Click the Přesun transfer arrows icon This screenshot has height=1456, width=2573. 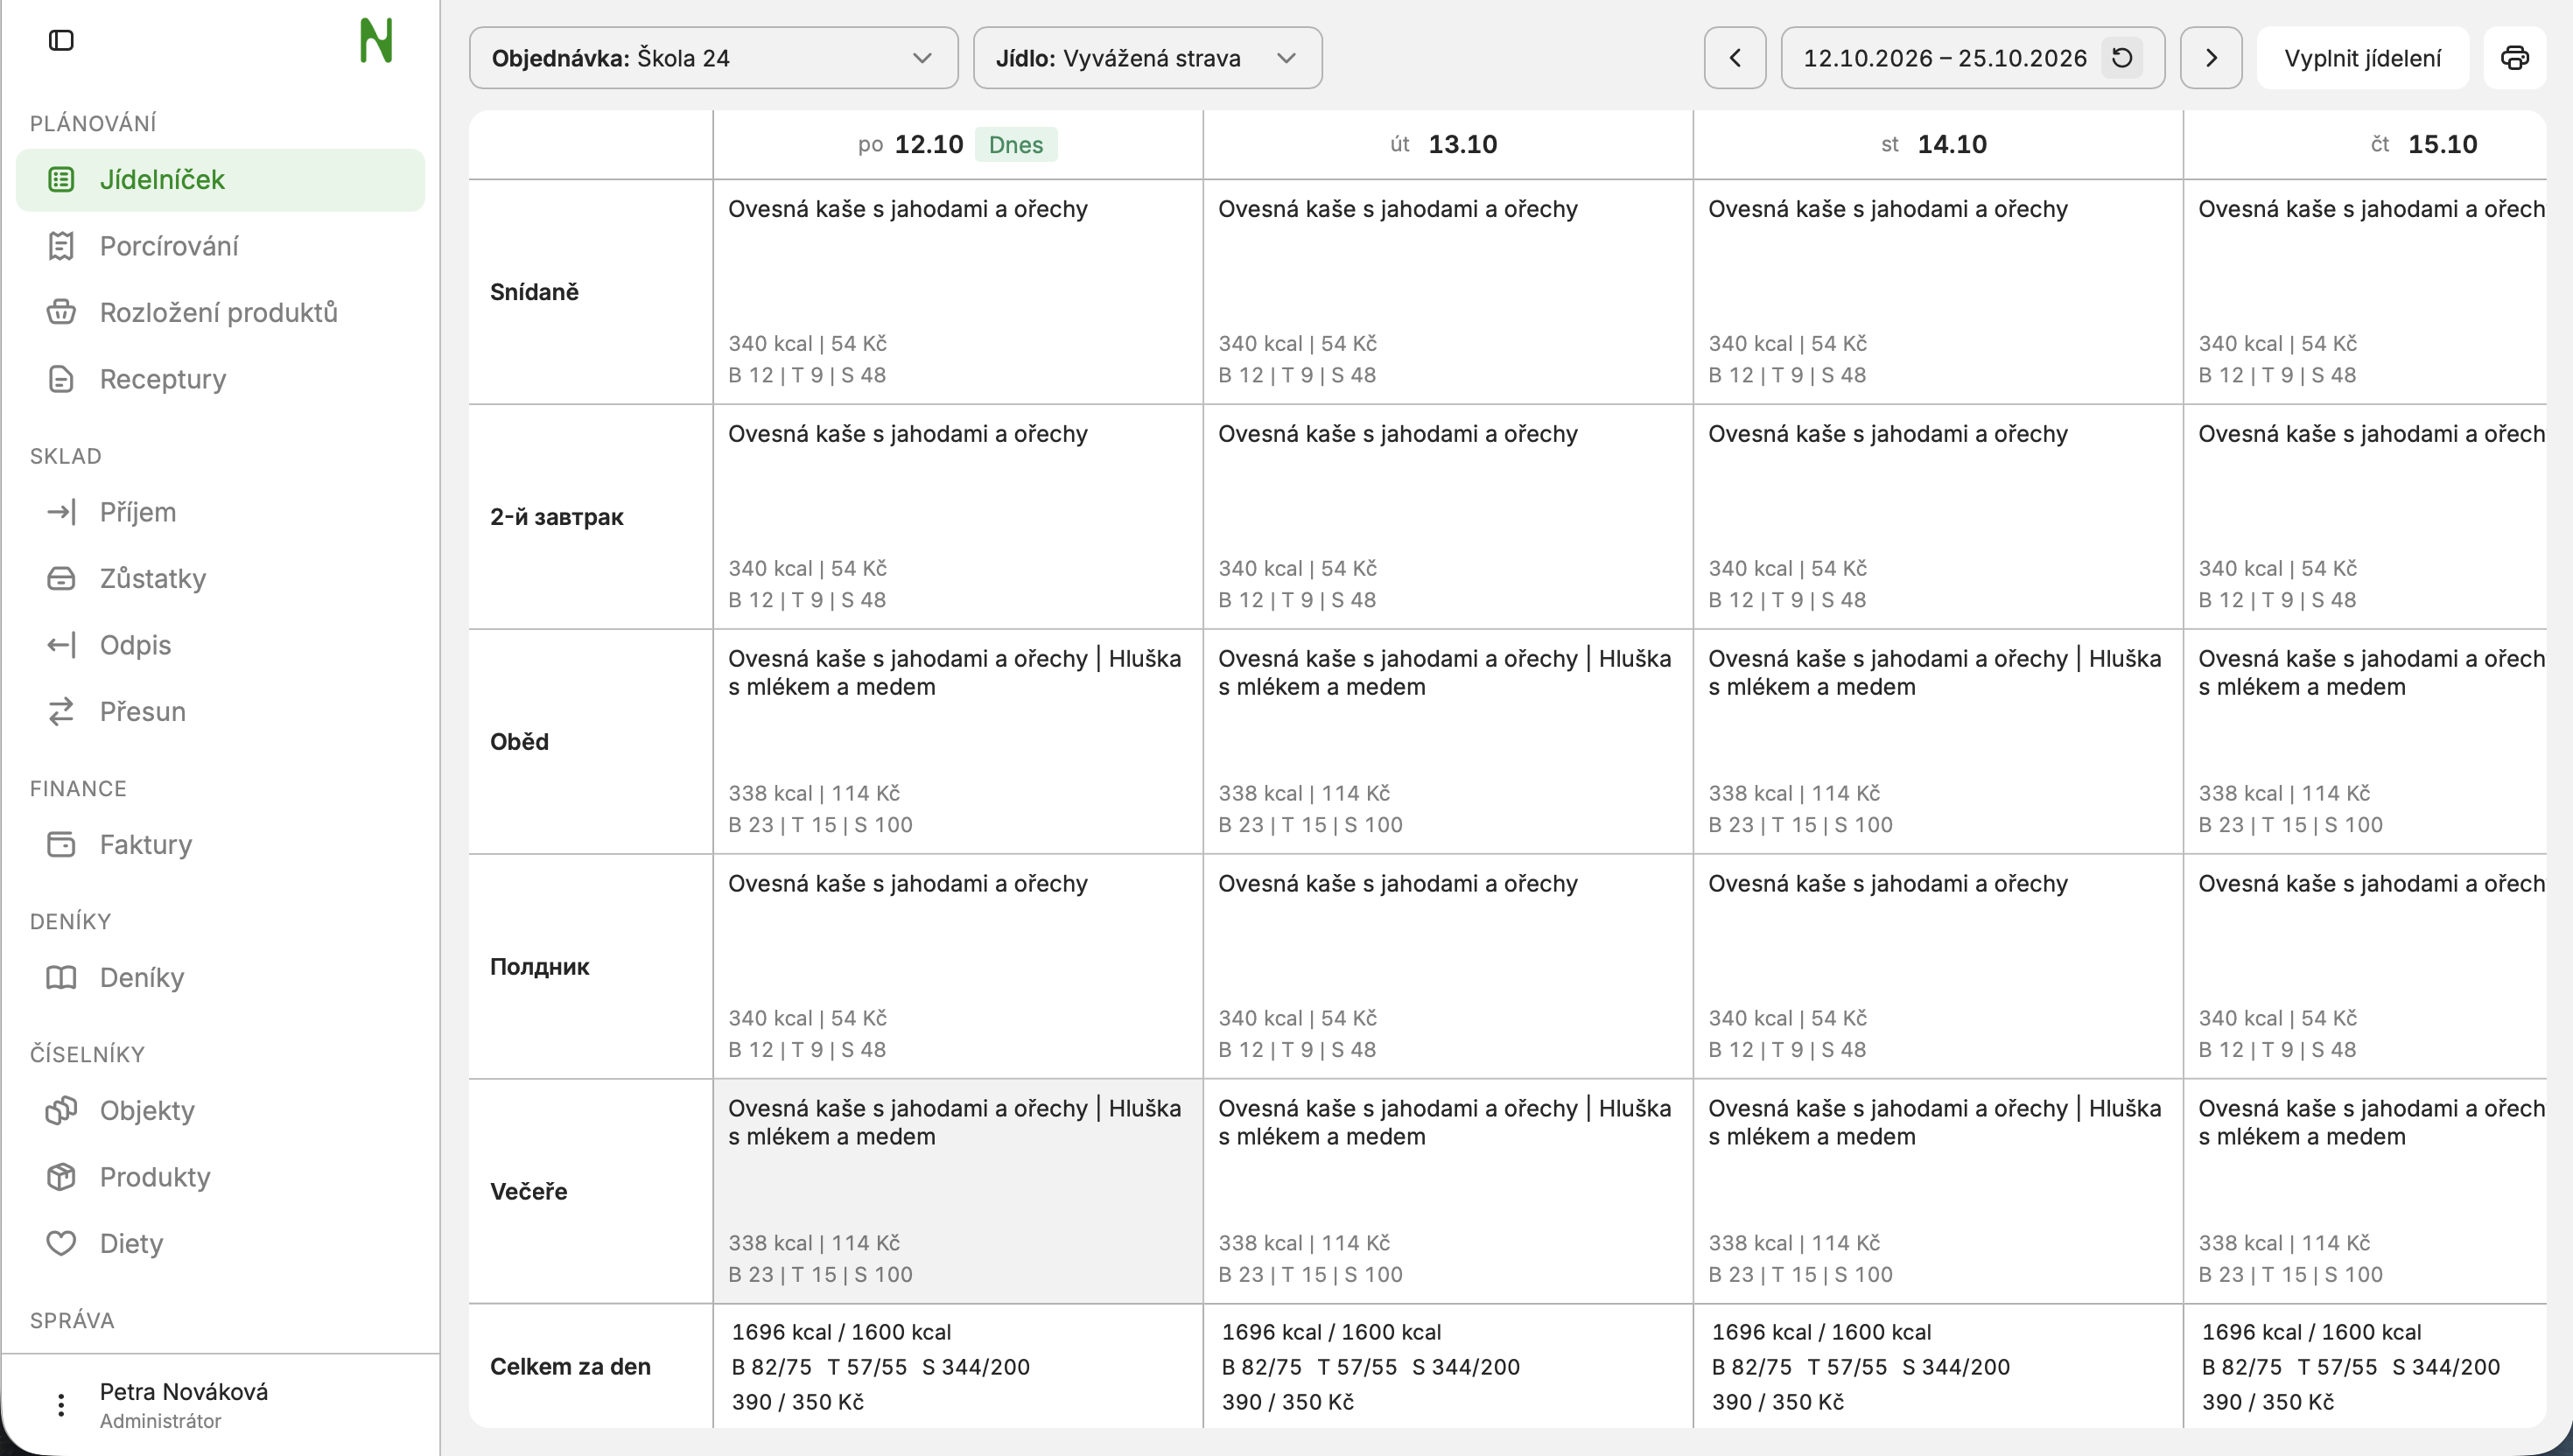[61, 712]
